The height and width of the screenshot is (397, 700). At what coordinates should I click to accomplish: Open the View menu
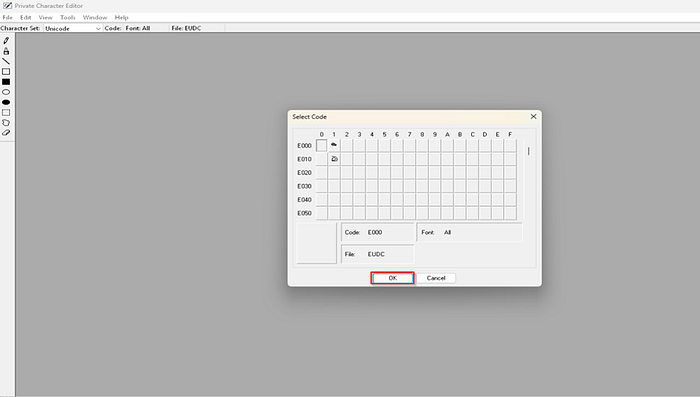point(46,17)
